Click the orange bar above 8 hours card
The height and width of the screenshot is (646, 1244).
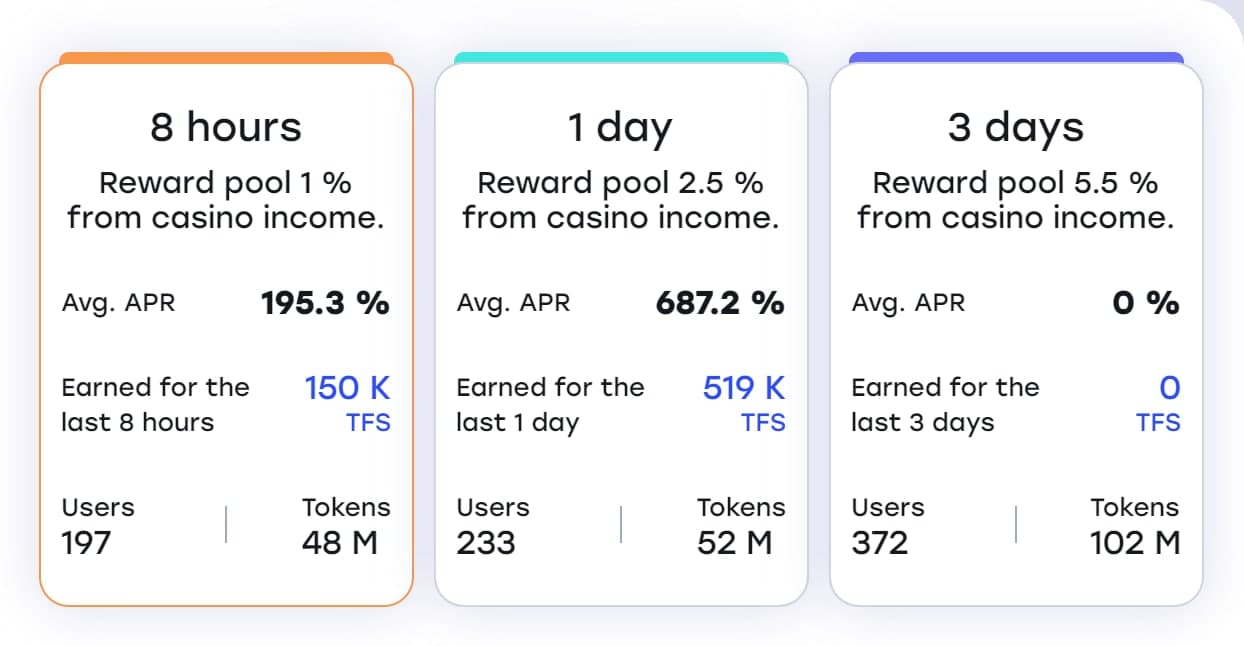click(226, 57)
